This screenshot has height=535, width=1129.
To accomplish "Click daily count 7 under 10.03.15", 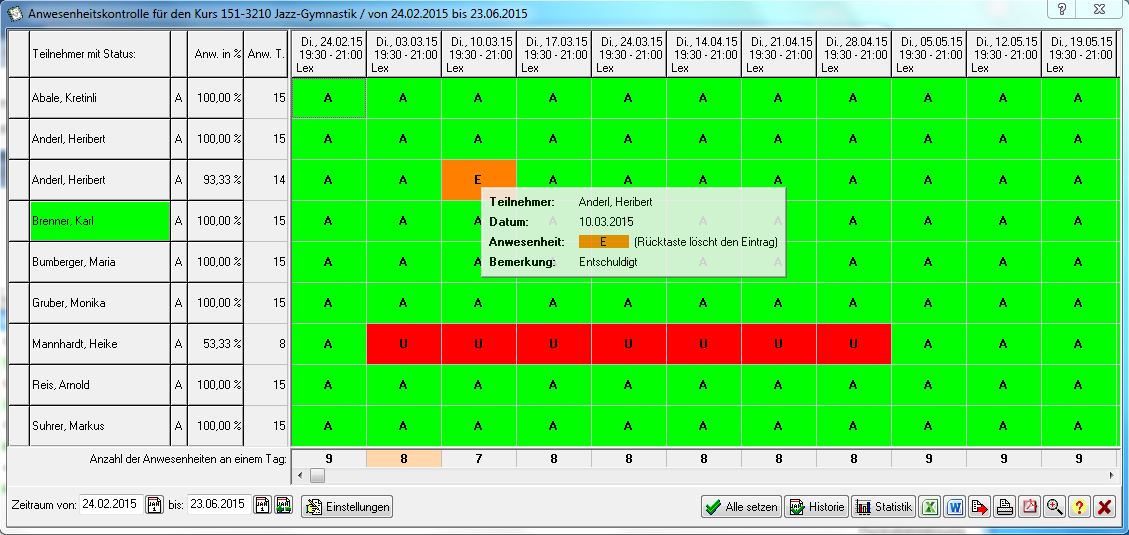I will [478, 458].
